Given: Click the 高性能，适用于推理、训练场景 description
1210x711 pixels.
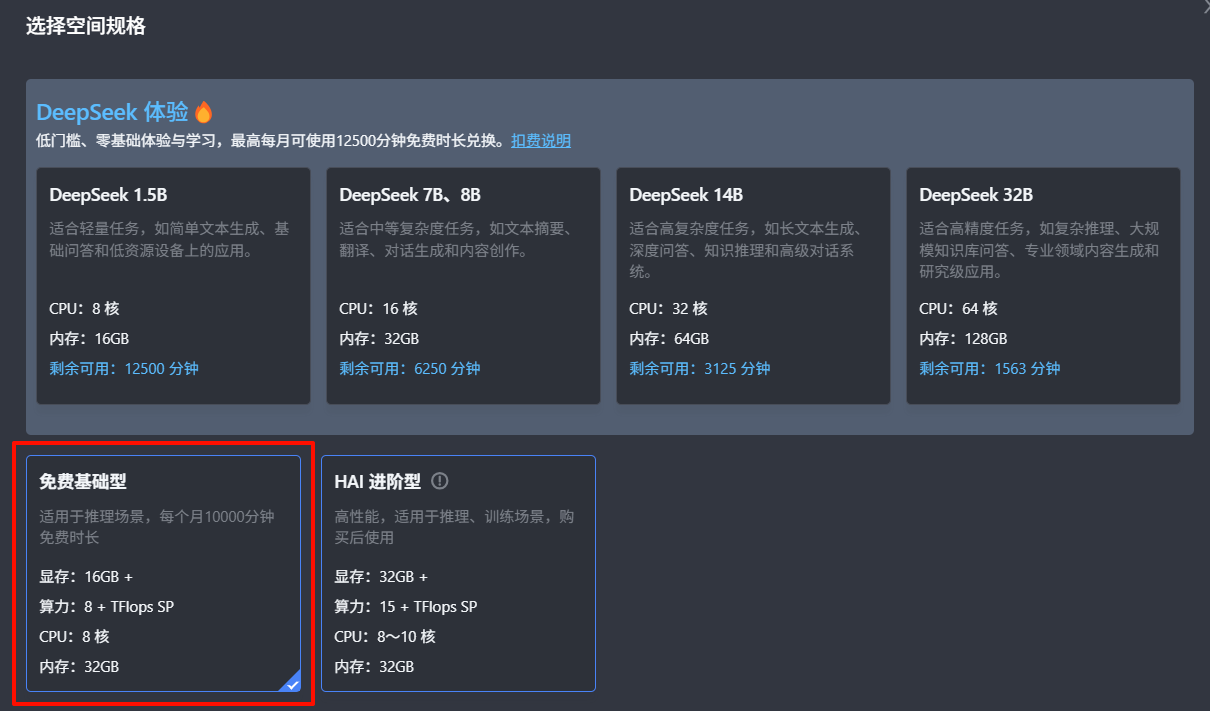Looking at the screenshot, I should point(455,527).
